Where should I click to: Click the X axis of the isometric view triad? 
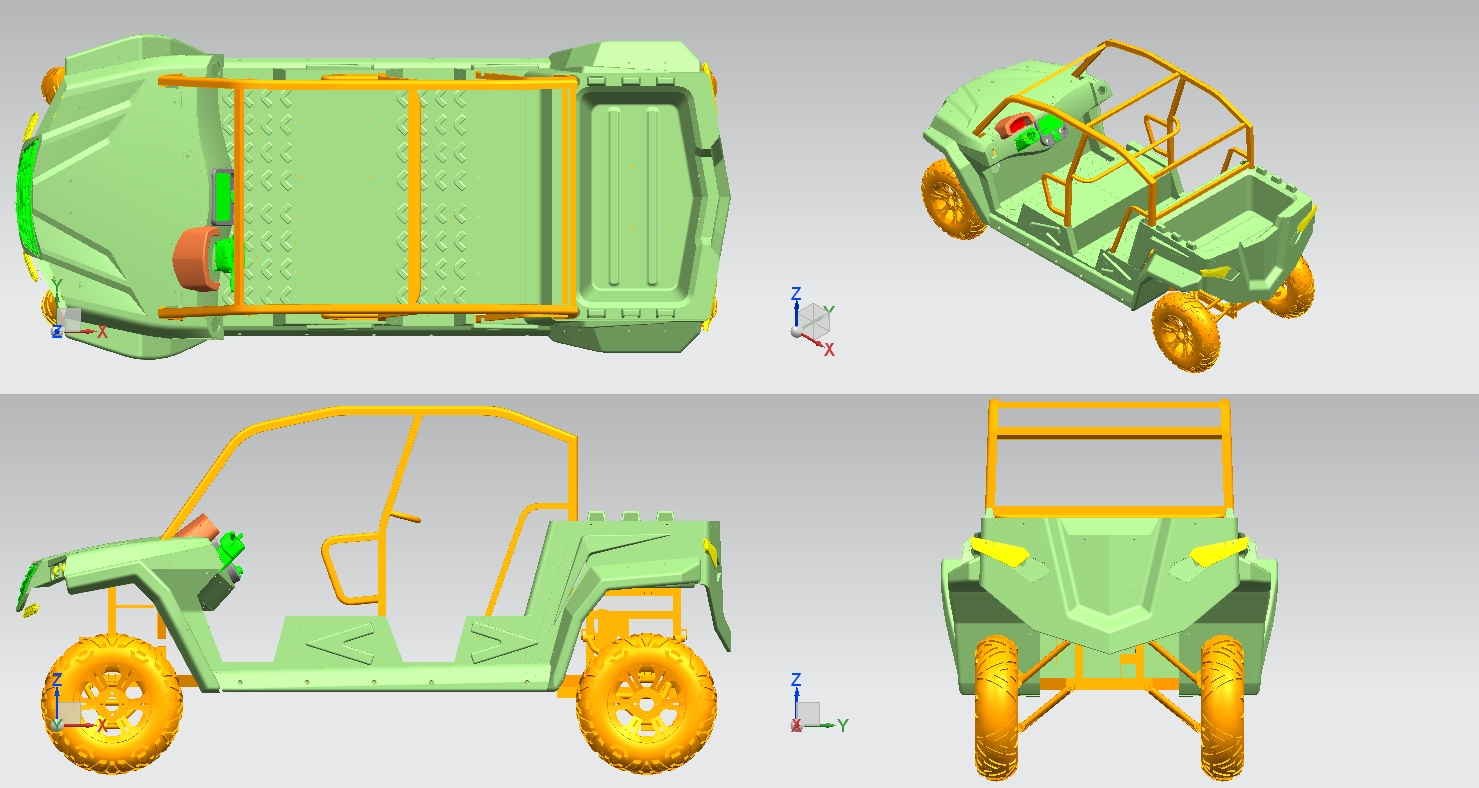[x=811, y=338]
